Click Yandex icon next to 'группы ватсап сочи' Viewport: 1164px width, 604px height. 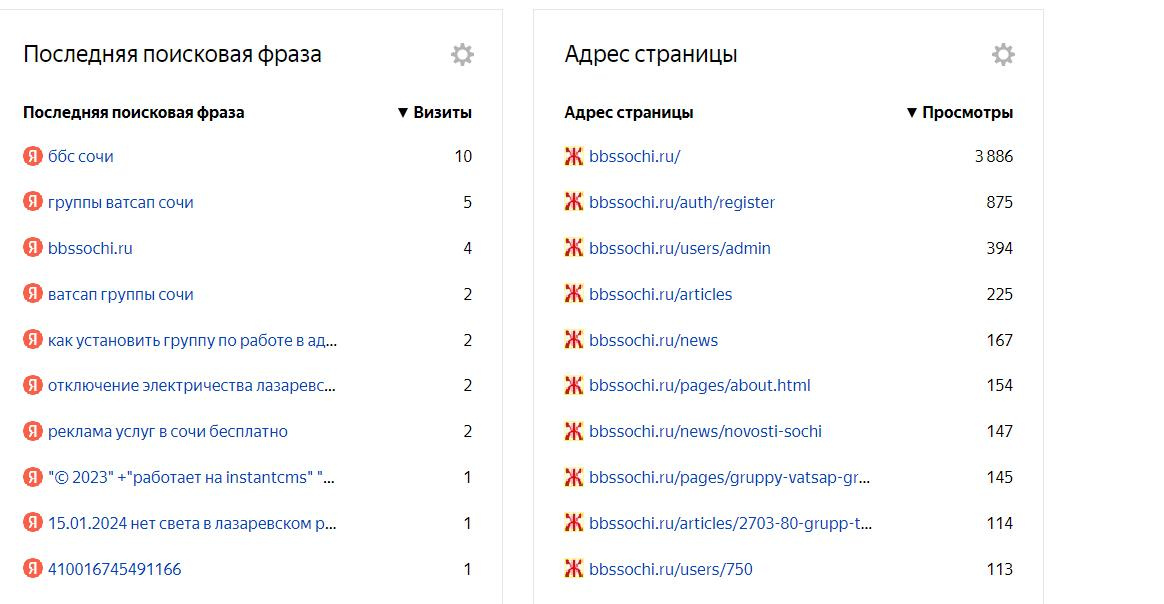[33, 202]
